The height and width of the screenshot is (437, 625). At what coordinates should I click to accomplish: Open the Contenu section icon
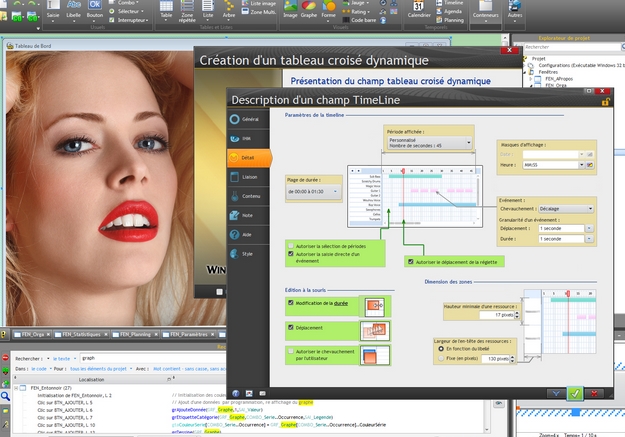coord(234,196)
